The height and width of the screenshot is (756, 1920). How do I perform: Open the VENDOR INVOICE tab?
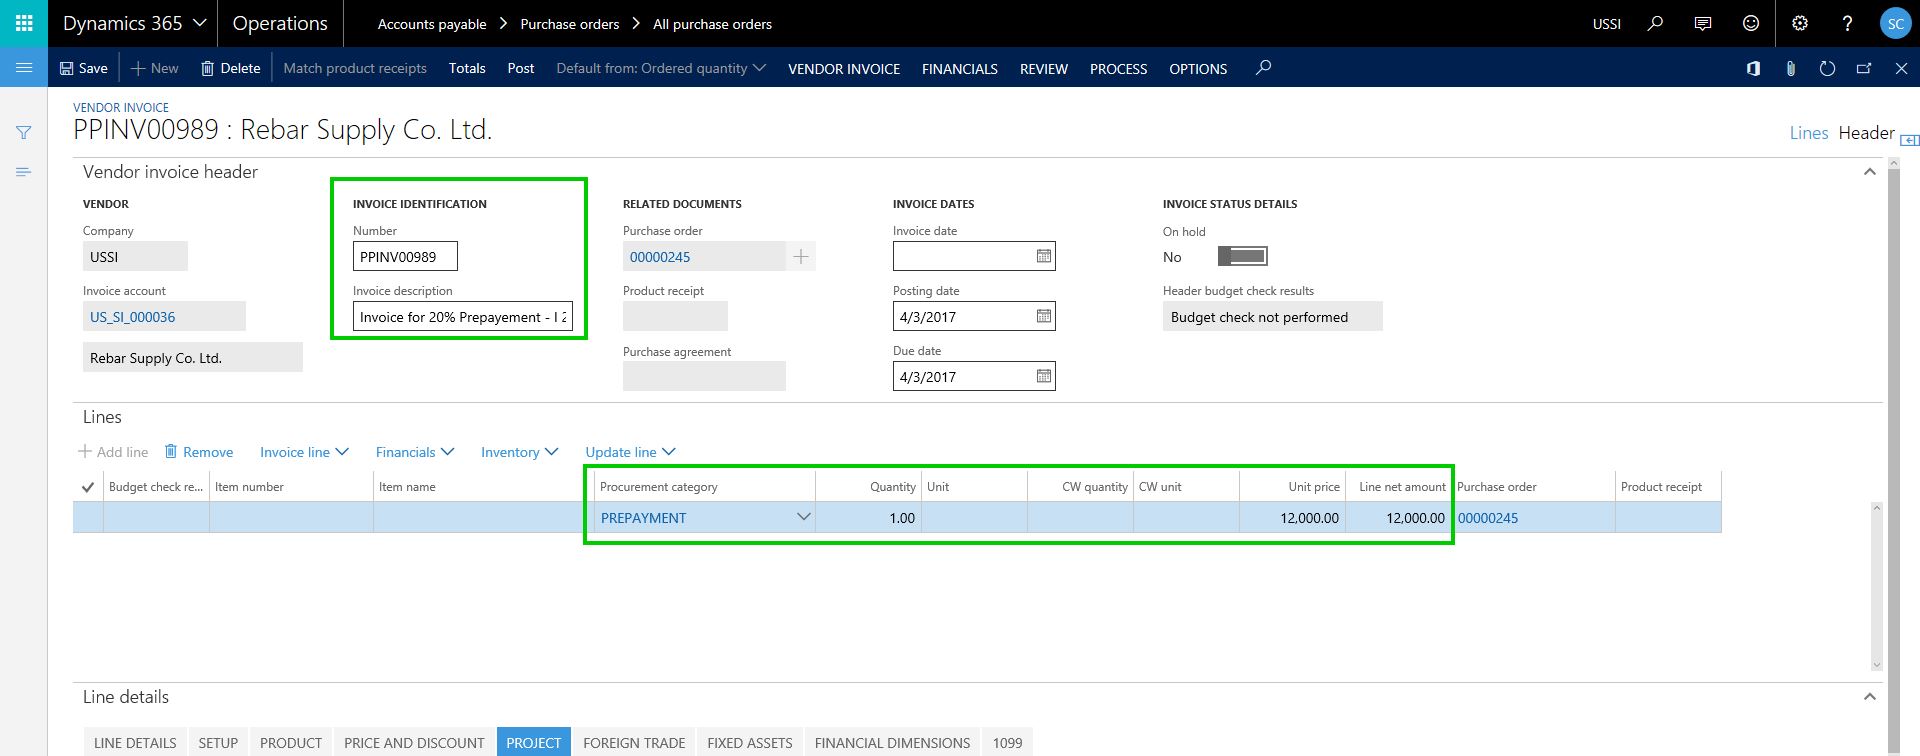coord(844,68)
